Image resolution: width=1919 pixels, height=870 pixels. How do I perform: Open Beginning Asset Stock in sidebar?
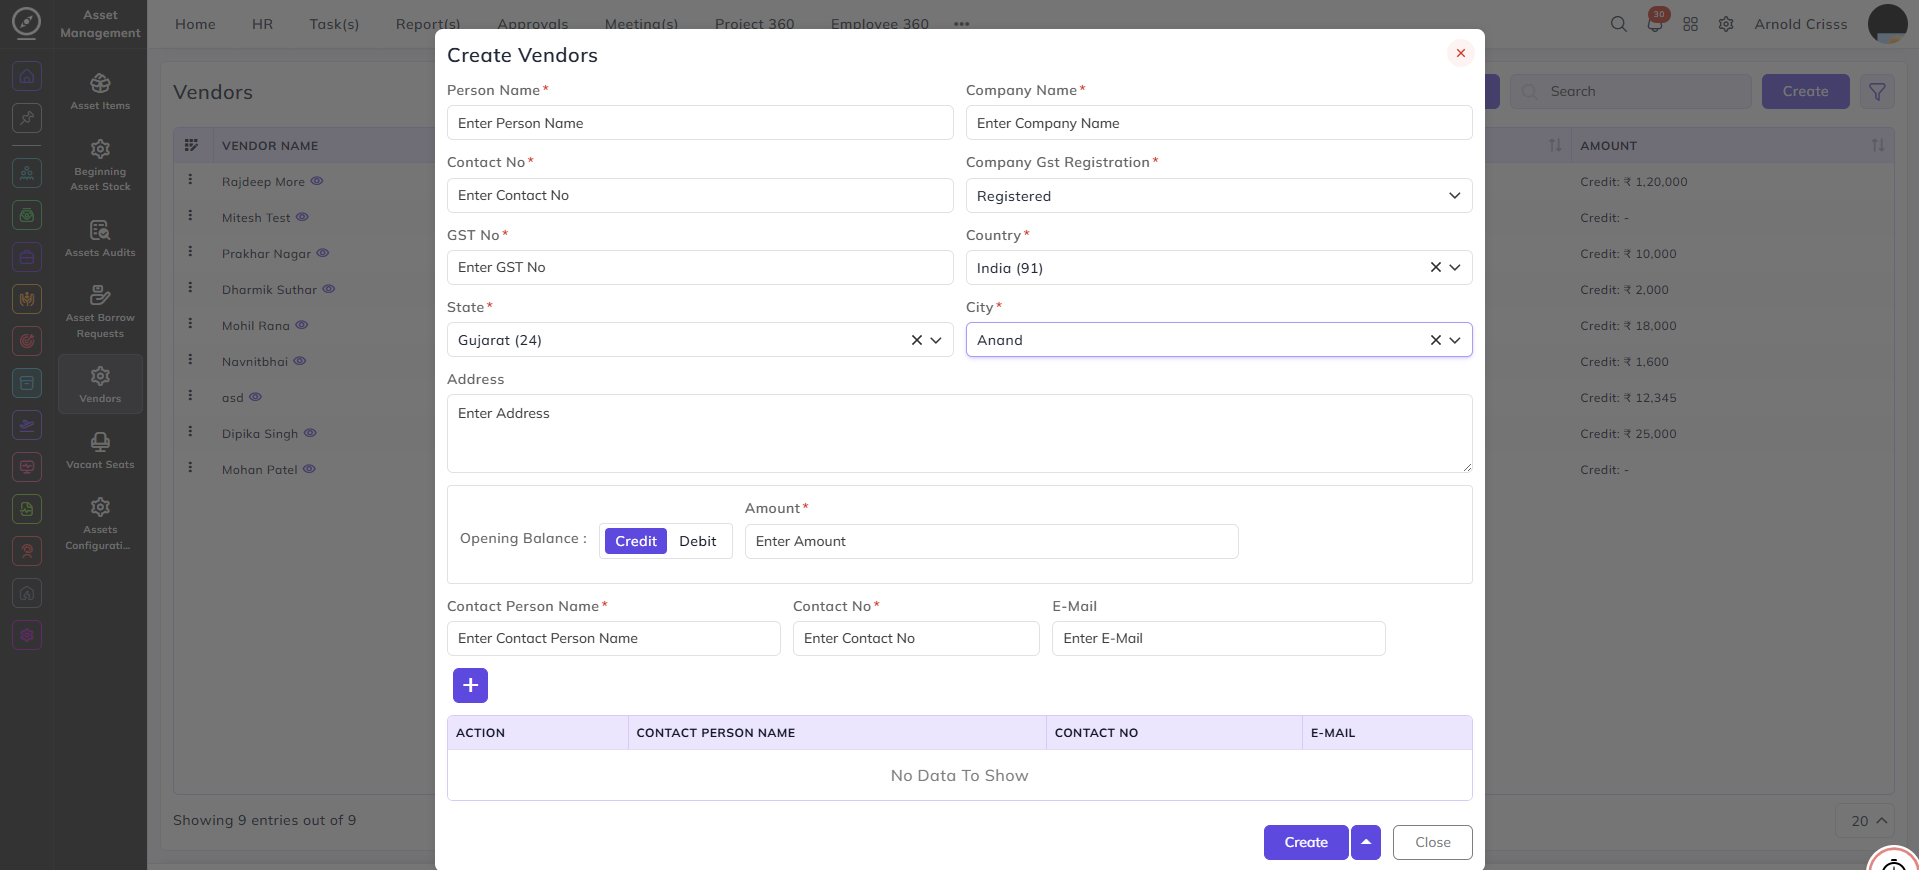100,165
